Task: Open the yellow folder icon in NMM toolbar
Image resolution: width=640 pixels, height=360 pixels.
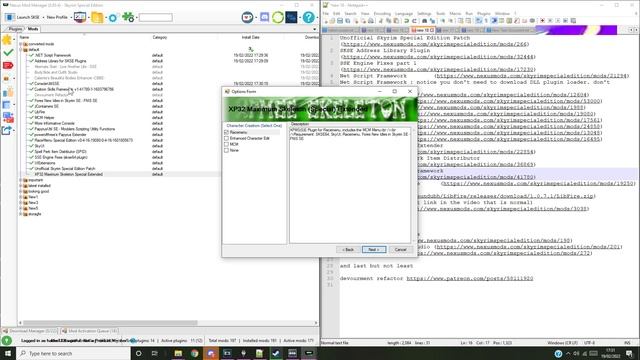Action: click(x=97, y=17)
